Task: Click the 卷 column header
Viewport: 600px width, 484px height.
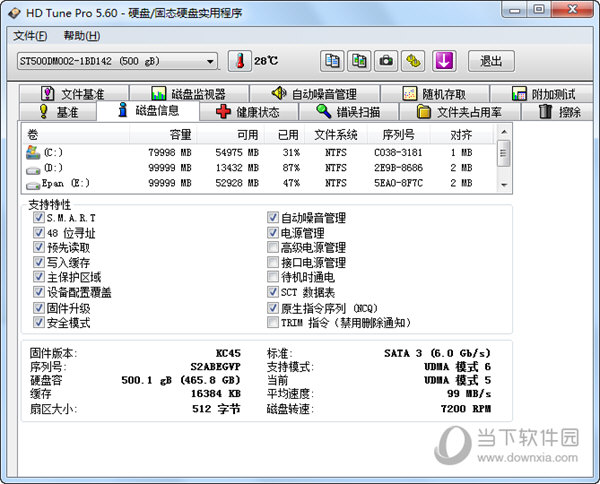Action: [76, 135]
